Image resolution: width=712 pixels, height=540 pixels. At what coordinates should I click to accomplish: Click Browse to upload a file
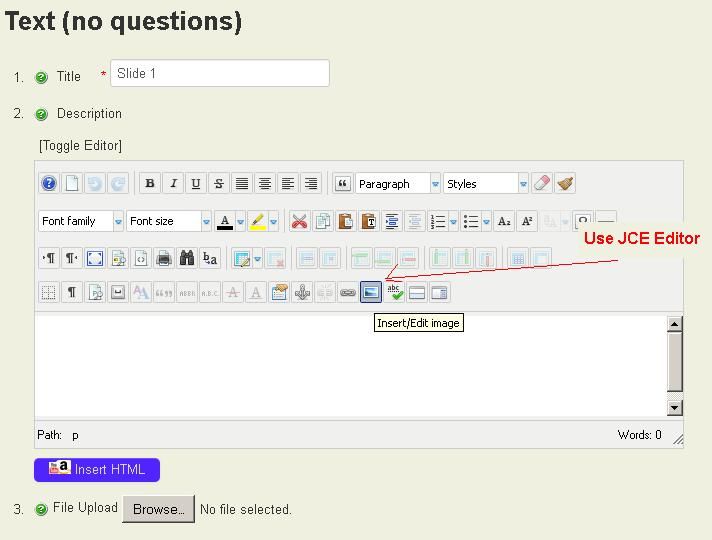click(158, 509)
